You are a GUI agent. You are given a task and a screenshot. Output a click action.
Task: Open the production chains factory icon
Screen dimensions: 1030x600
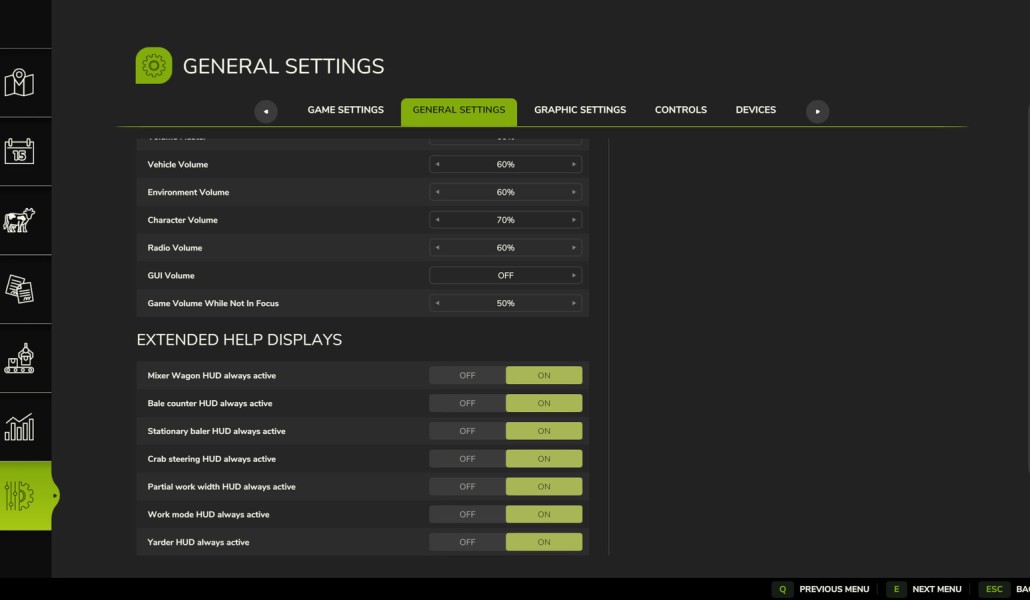(x=19, y=358)
